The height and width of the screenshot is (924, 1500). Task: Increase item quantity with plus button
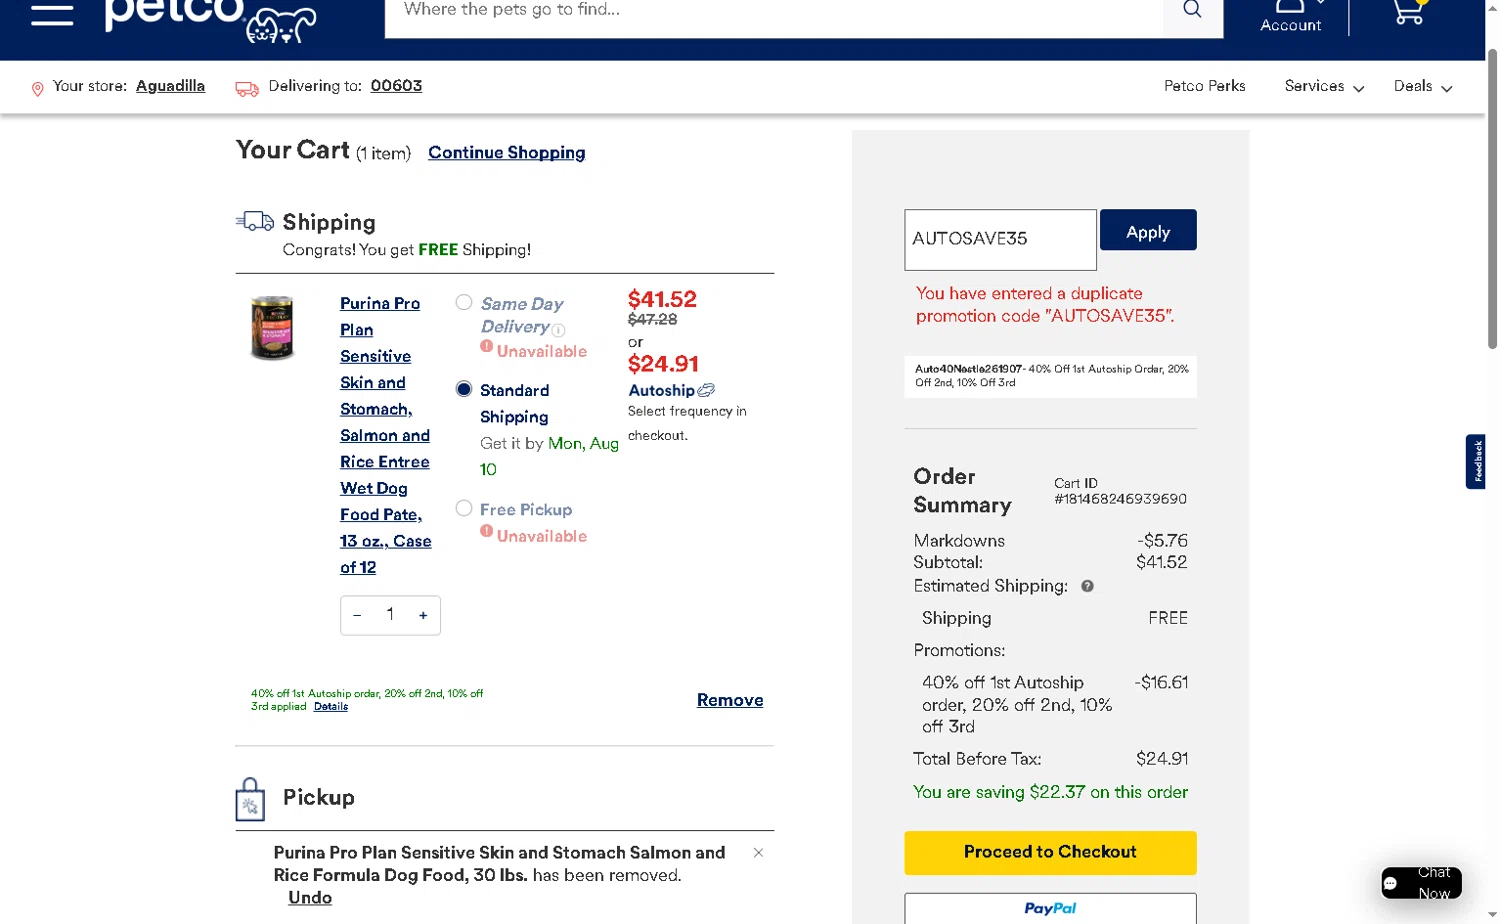423,615
